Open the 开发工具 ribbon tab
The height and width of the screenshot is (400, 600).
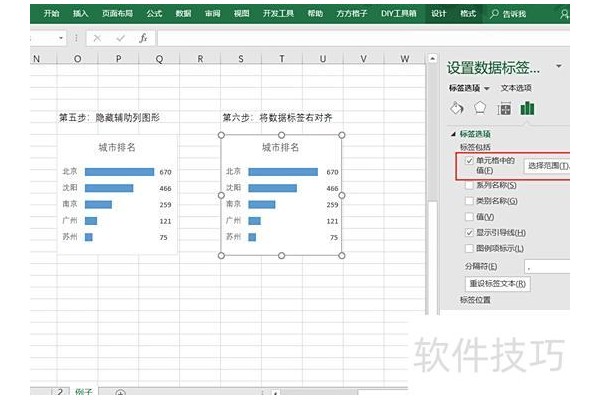278,14
